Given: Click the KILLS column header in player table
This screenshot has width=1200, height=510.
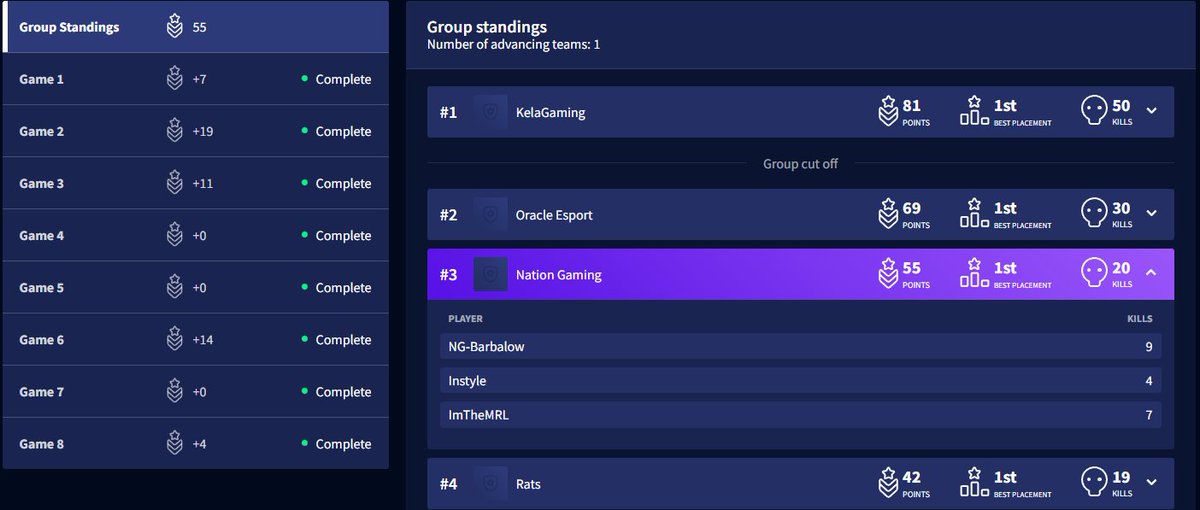Looking at the screenshot, I should 1140,319.
